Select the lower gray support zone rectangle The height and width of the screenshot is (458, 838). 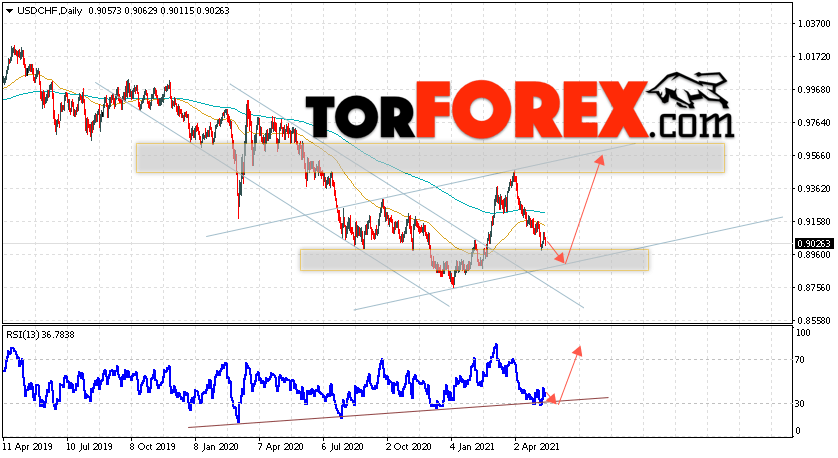coord(474,260)
